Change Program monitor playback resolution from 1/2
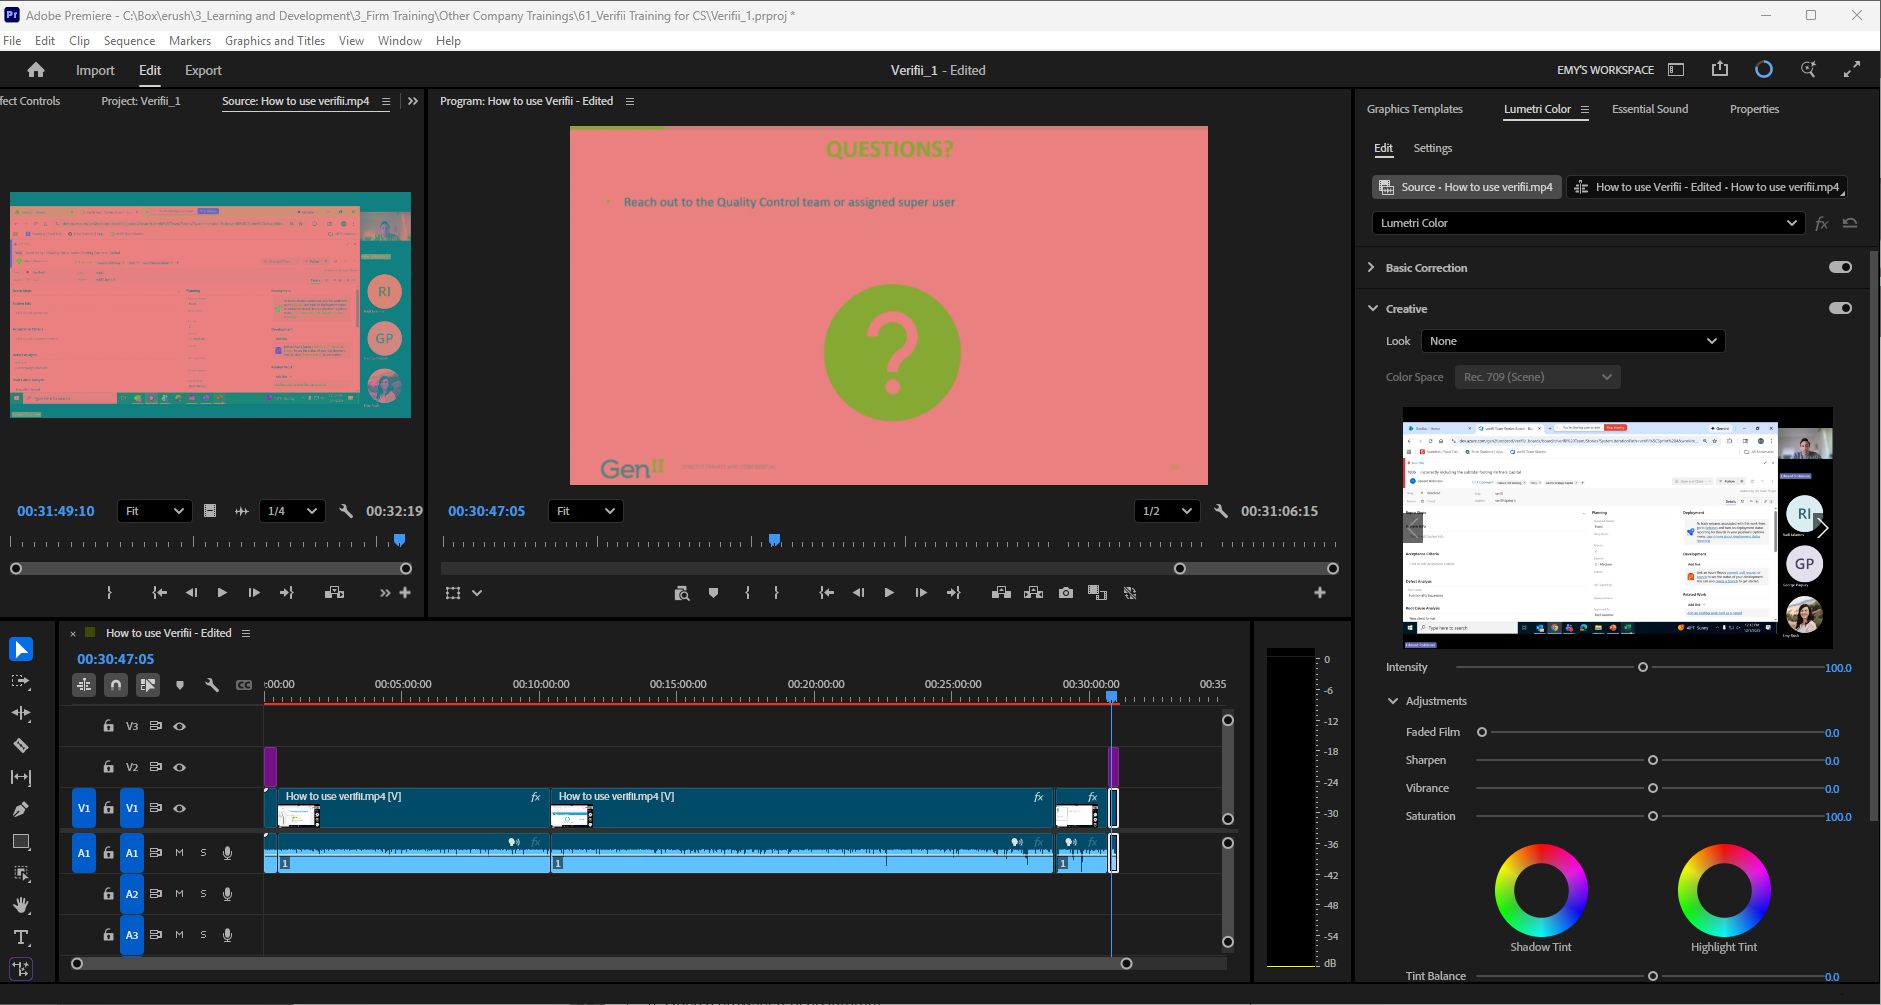Image resolution: width=1881 pixels, height=1005 pixels. pyautogui.click(x=1166, y=511)
